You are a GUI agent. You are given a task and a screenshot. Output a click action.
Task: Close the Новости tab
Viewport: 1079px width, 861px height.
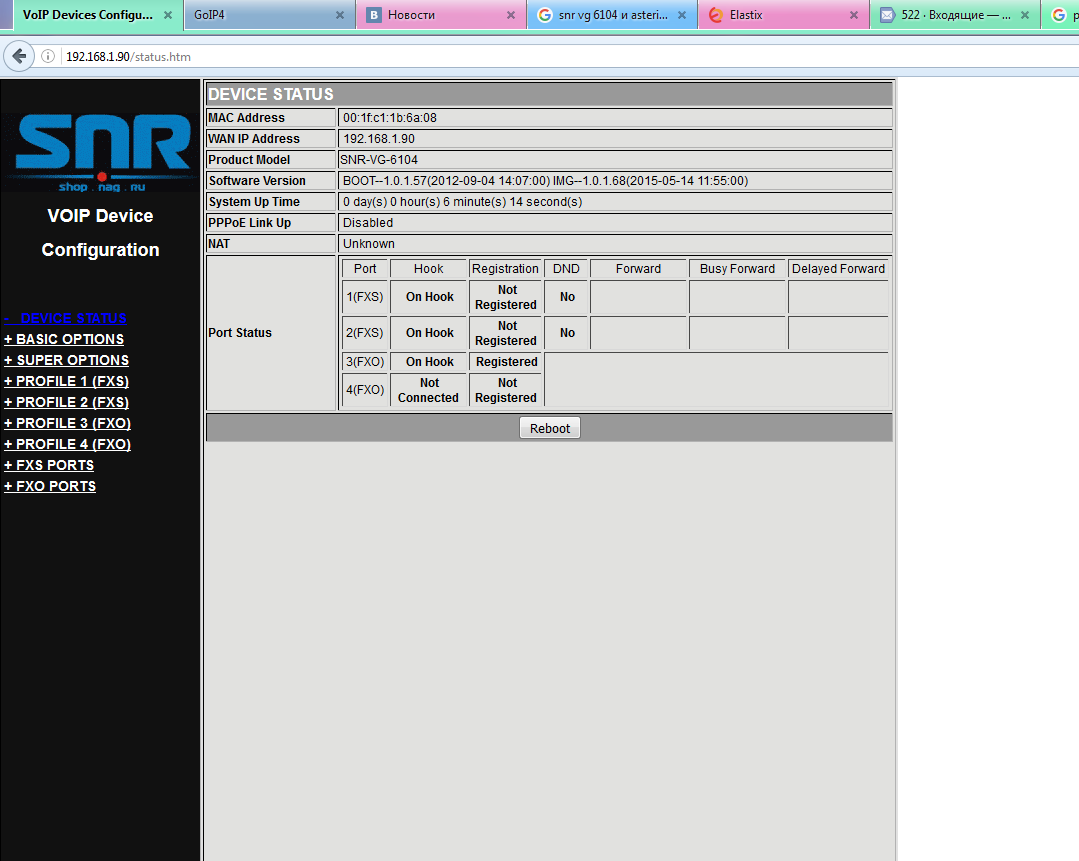tap(511, 15)
